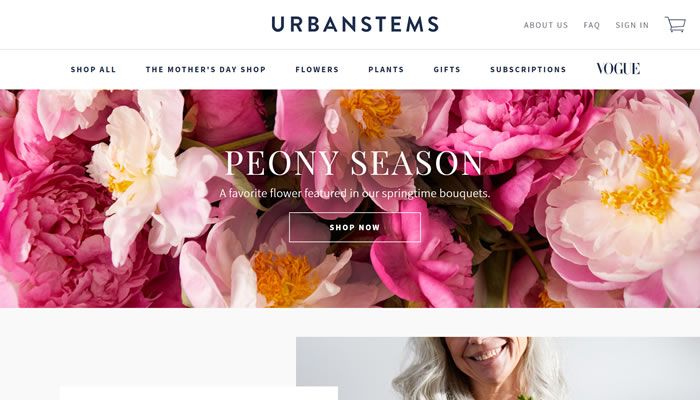Open the About Us page
Image resolution: width=700 pixels, height=400 pixels.
point(546,25)
